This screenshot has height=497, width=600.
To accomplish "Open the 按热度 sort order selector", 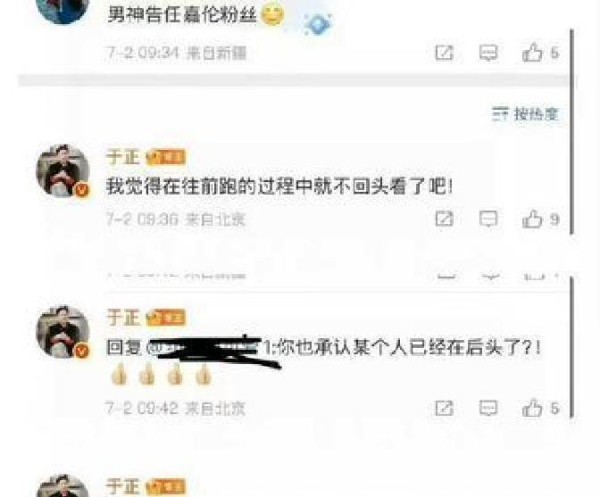I will [525, 114].
